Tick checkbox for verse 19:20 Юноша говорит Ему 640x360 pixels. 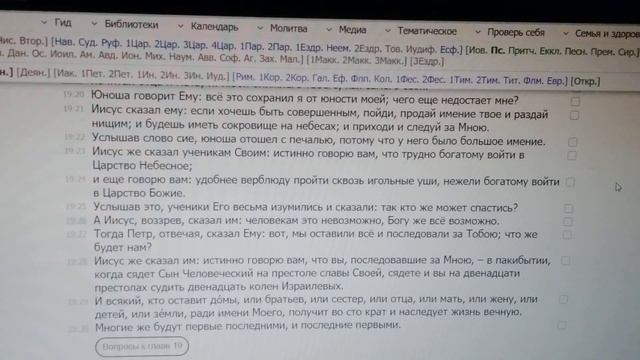point(575,101)
